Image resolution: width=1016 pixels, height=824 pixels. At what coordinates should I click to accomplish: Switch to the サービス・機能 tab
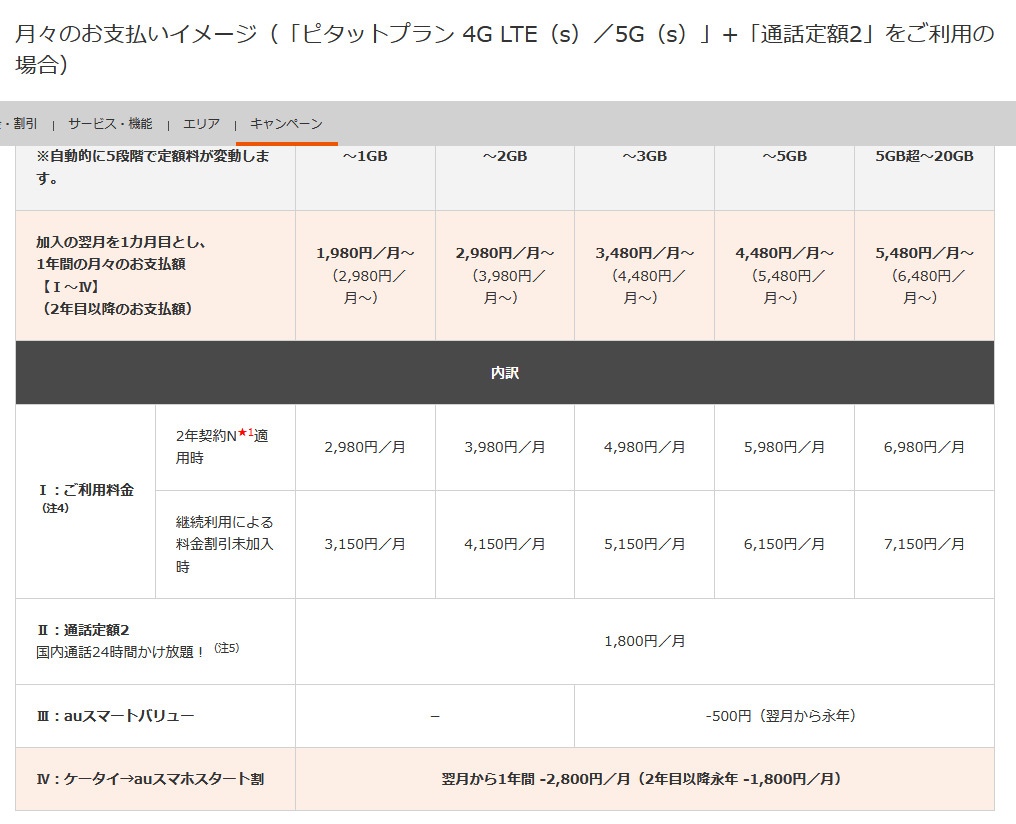[110, 124]
